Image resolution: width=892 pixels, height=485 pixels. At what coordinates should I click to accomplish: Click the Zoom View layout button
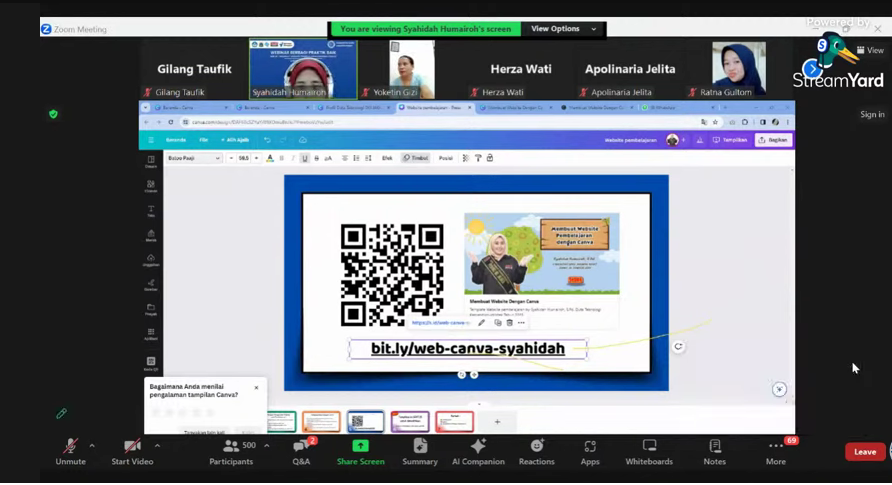pyautogui.click(x=870, y=51)
